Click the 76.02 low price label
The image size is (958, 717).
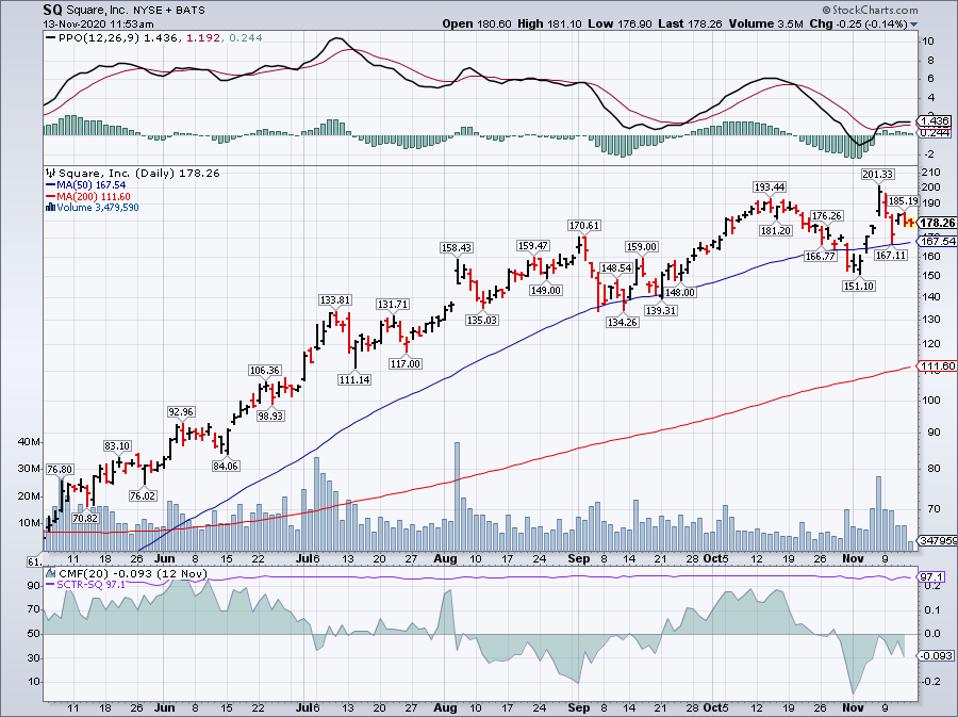(142, 496)
